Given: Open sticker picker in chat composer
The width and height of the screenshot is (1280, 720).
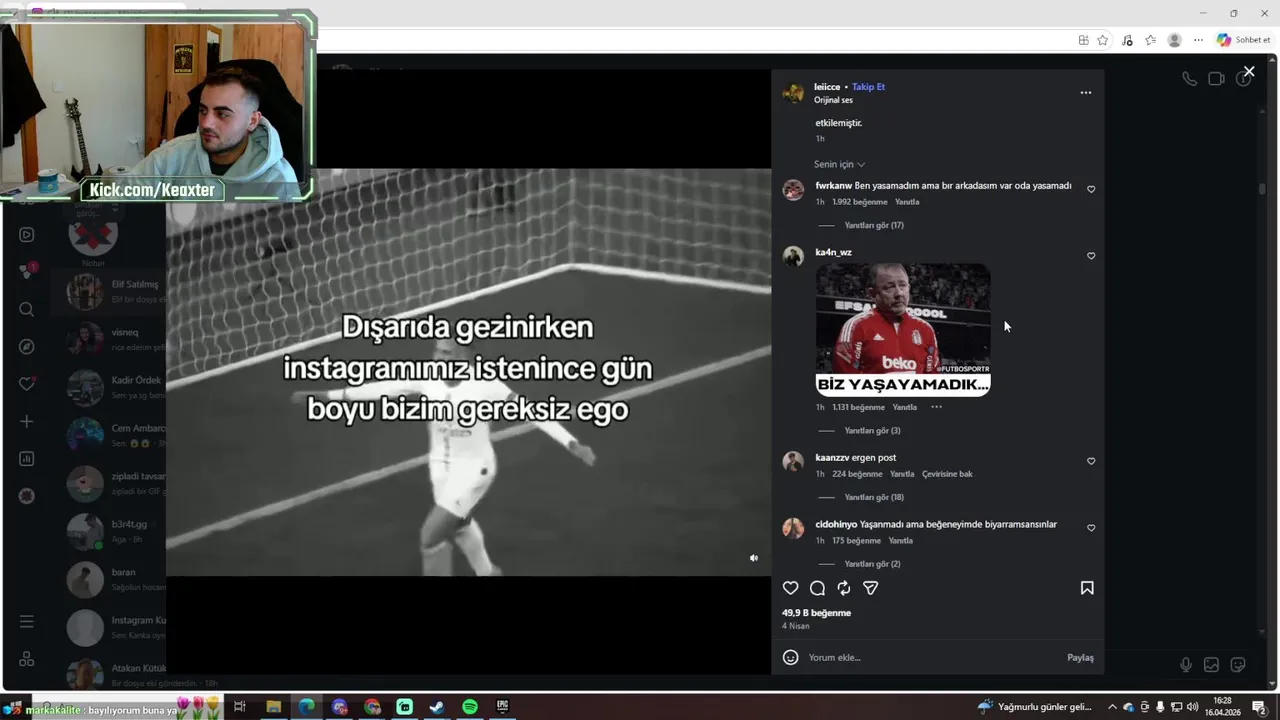Looking at the screenshot, I should (1238, 664).
